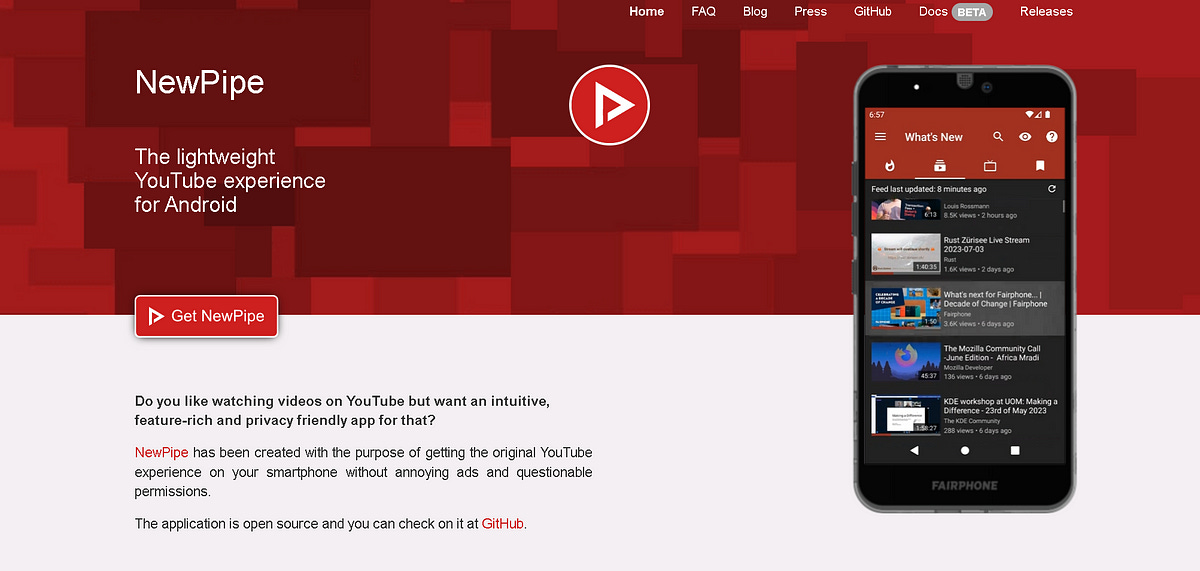The image size is (1200, 571).
Task: Click the NewPipe round logo
Action: (610, 105)
